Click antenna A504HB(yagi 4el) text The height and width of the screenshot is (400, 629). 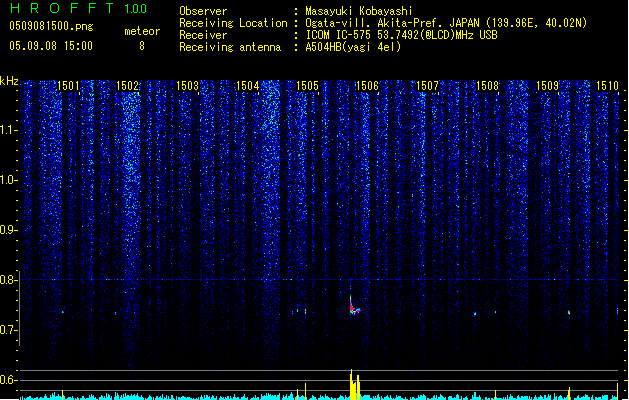coord(353,47)
